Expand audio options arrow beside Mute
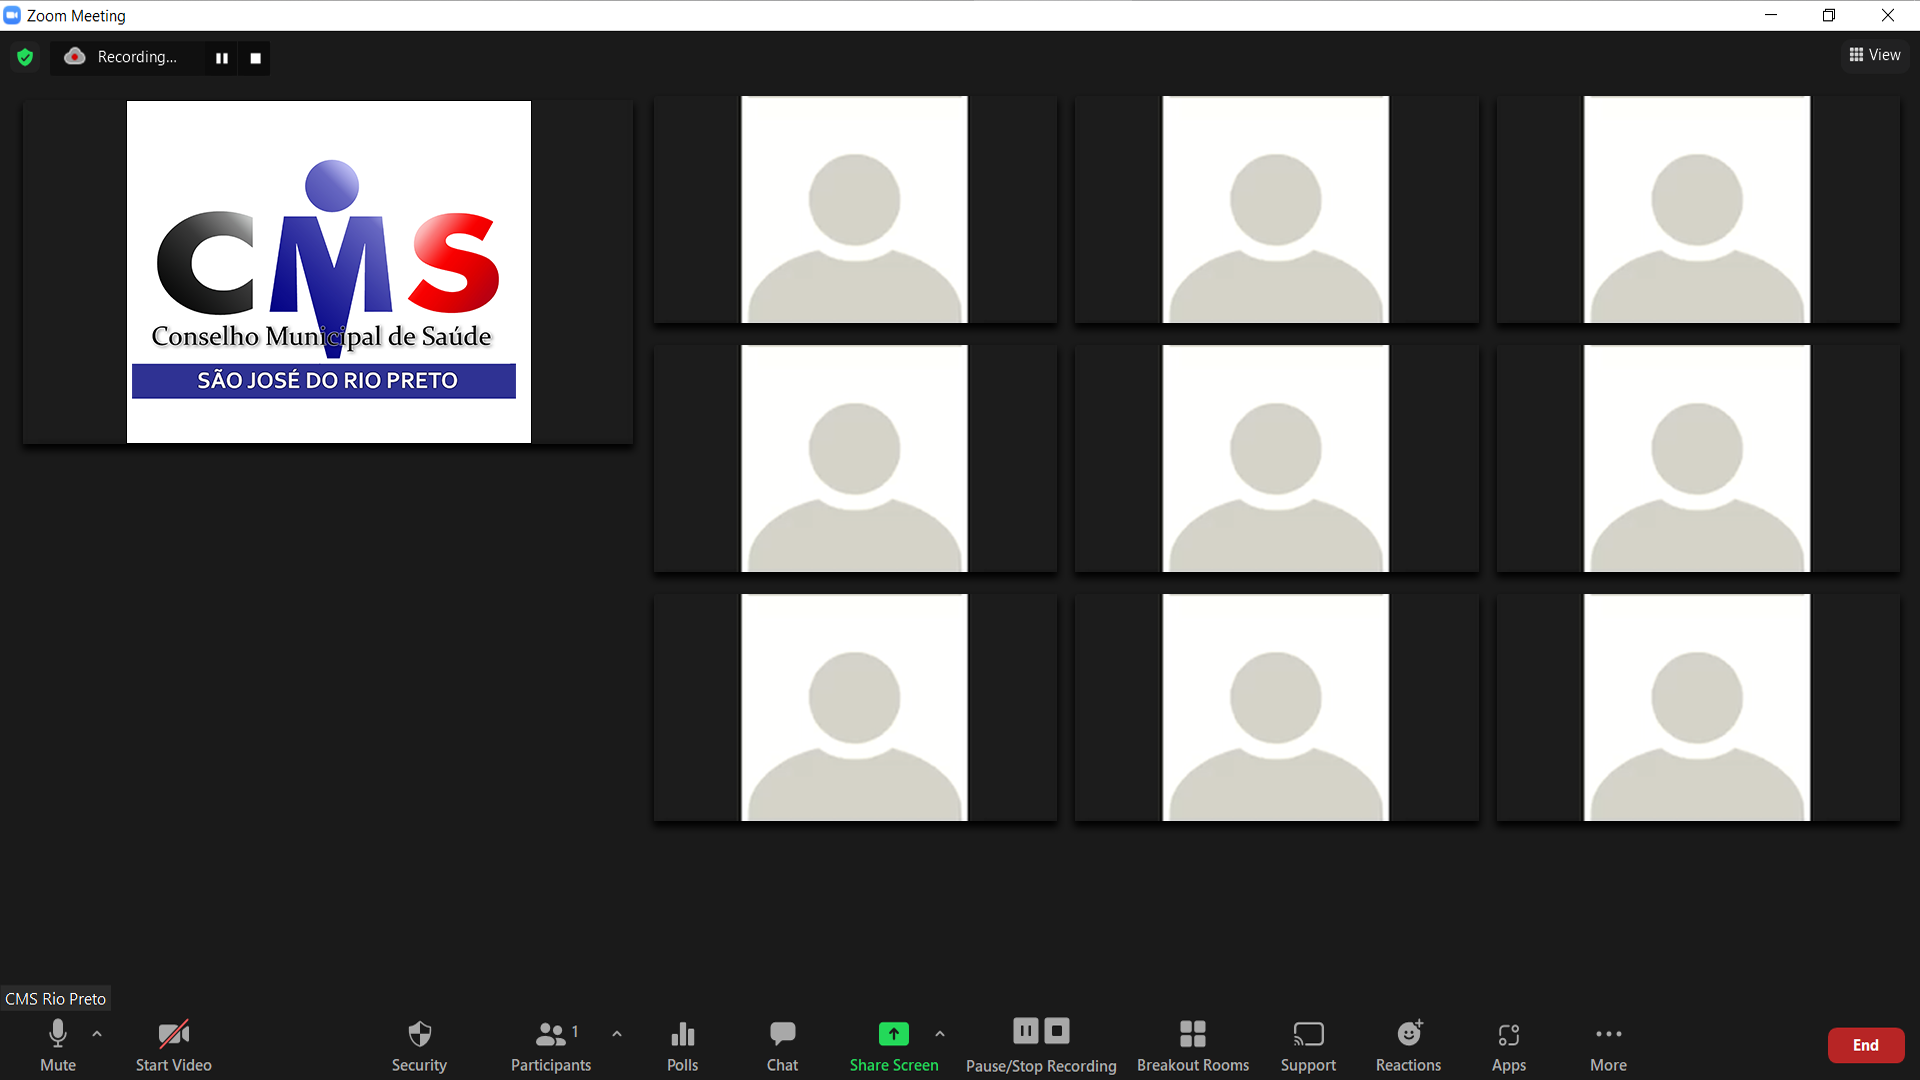 click(x=97, y=1034)
